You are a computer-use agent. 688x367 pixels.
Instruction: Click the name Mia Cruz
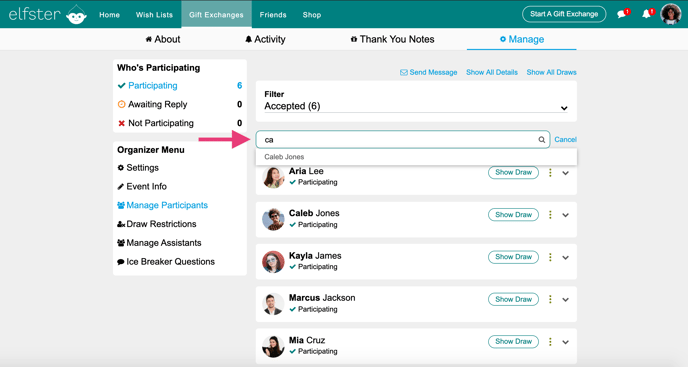pos(307,340)
